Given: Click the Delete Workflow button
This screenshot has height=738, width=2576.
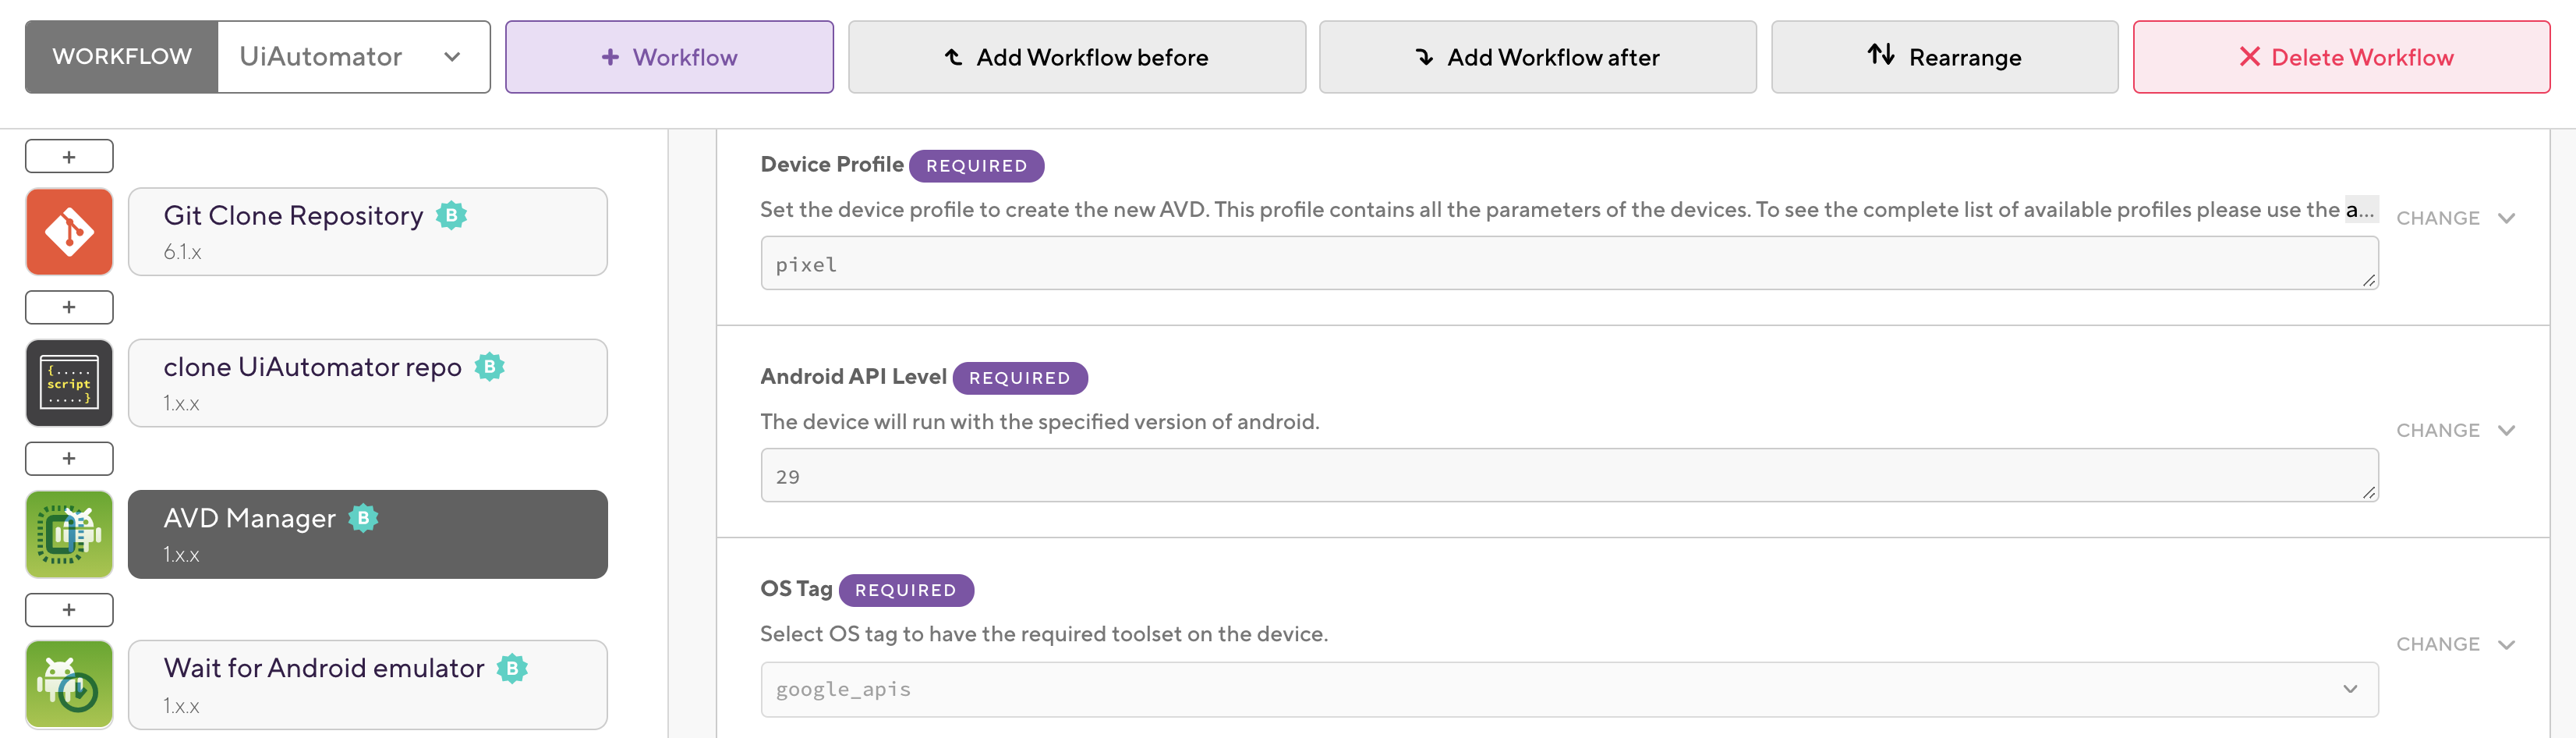Looking at the screenshot, I should pos(2341,57).
